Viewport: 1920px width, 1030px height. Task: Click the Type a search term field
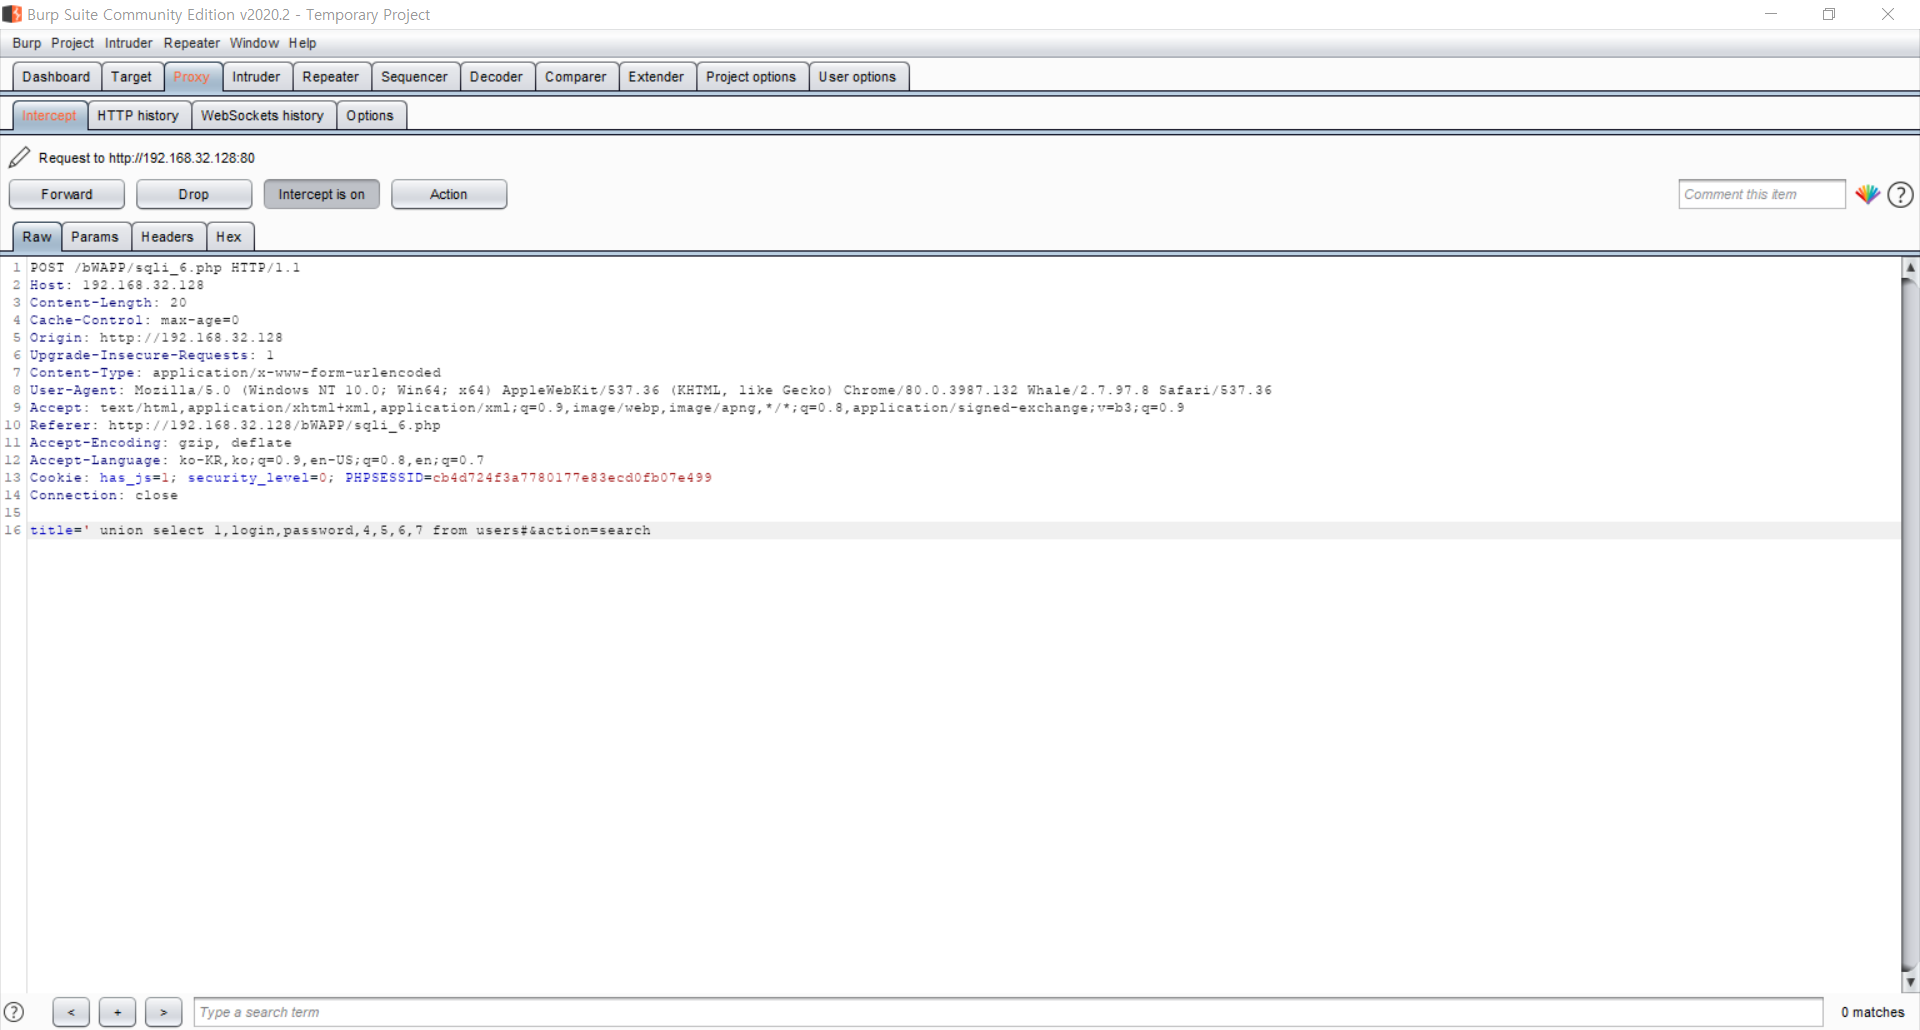pos(1008,1012)
